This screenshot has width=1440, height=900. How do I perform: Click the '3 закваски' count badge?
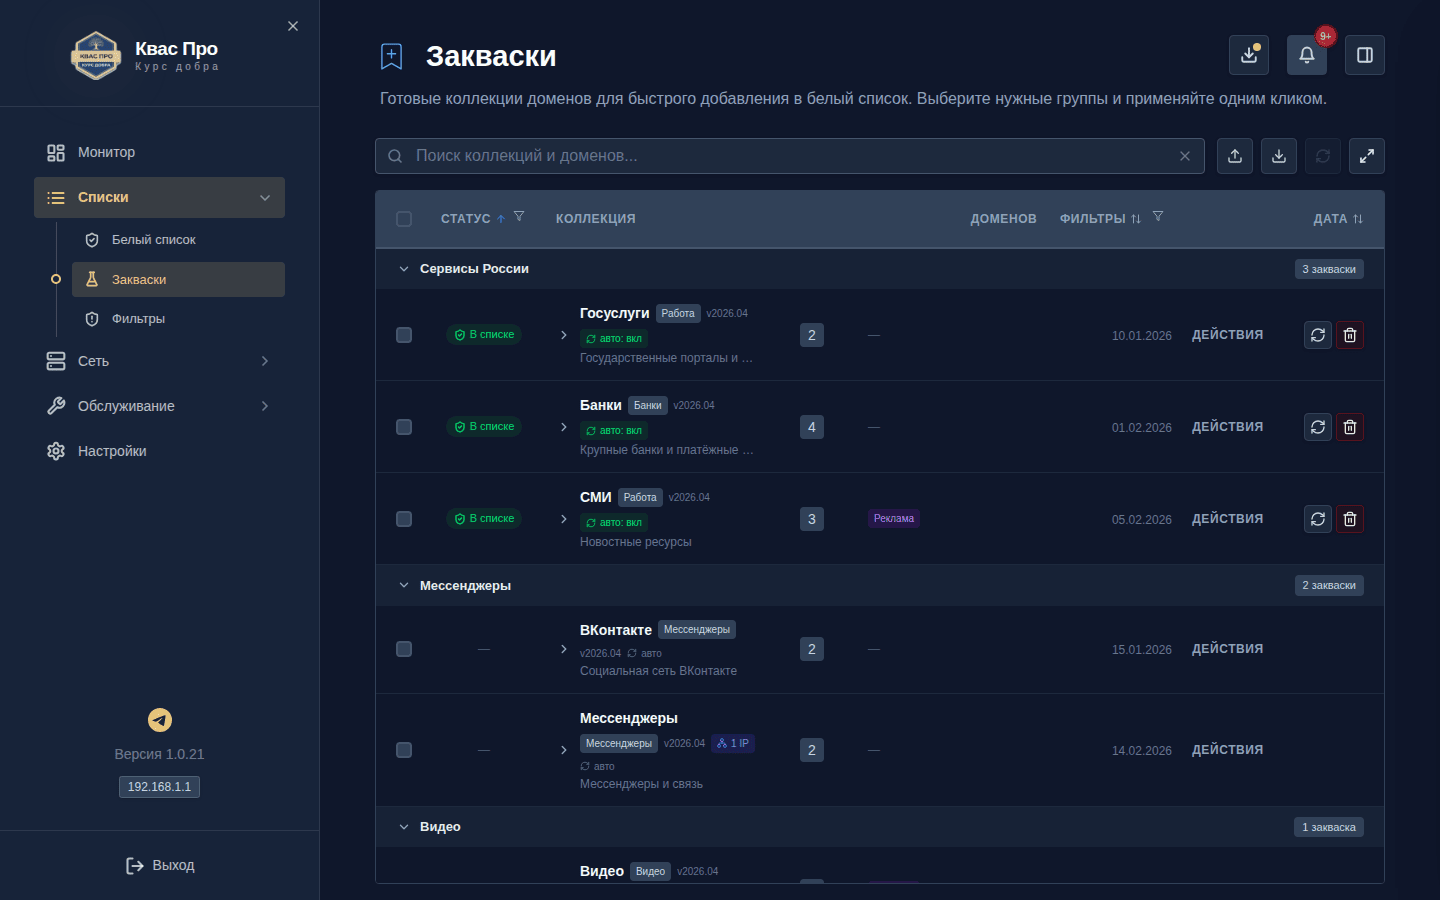tap(1329, 269)
